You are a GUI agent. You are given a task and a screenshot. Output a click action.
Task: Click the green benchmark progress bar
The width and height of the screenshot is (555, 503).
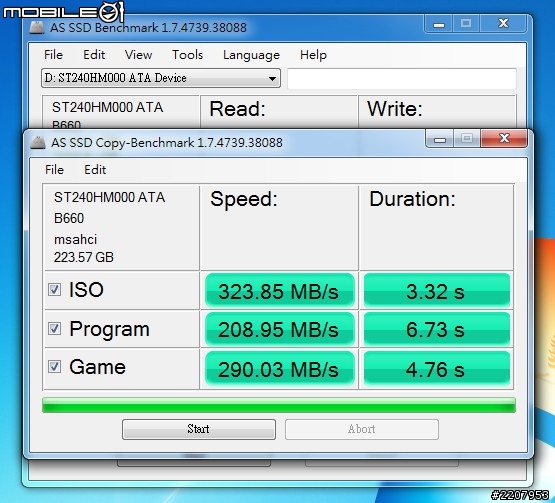tap(279, 405)
